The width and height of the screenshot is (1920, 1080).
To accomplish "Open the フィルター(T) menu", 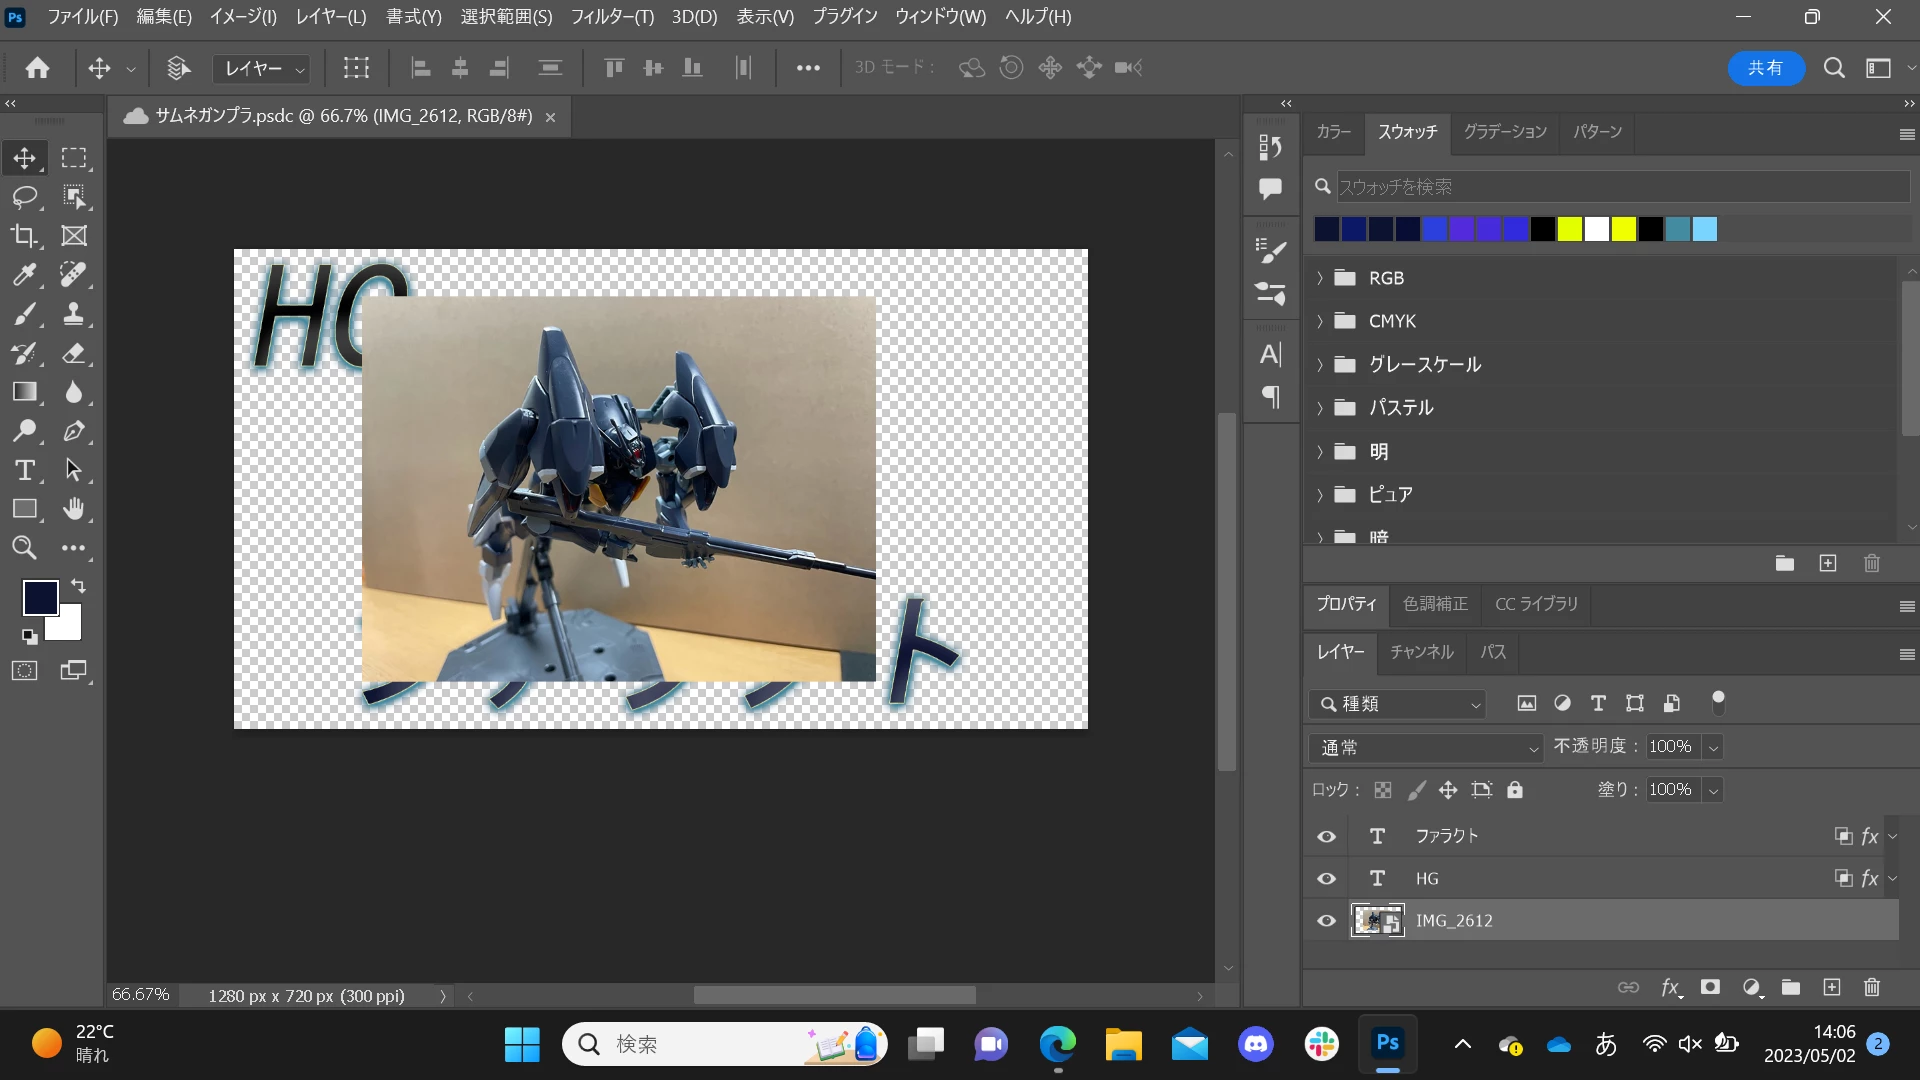I will click(x=611, y=17).
